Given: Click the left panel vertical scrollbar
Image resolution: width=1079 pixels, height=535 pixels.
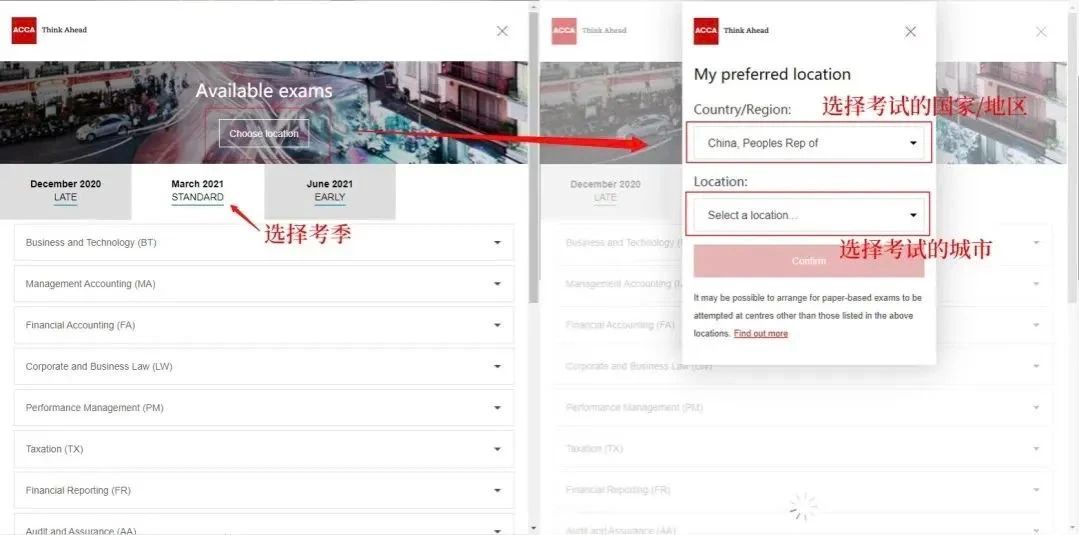Looking at the screenshot, I should [x=533, y=158].
